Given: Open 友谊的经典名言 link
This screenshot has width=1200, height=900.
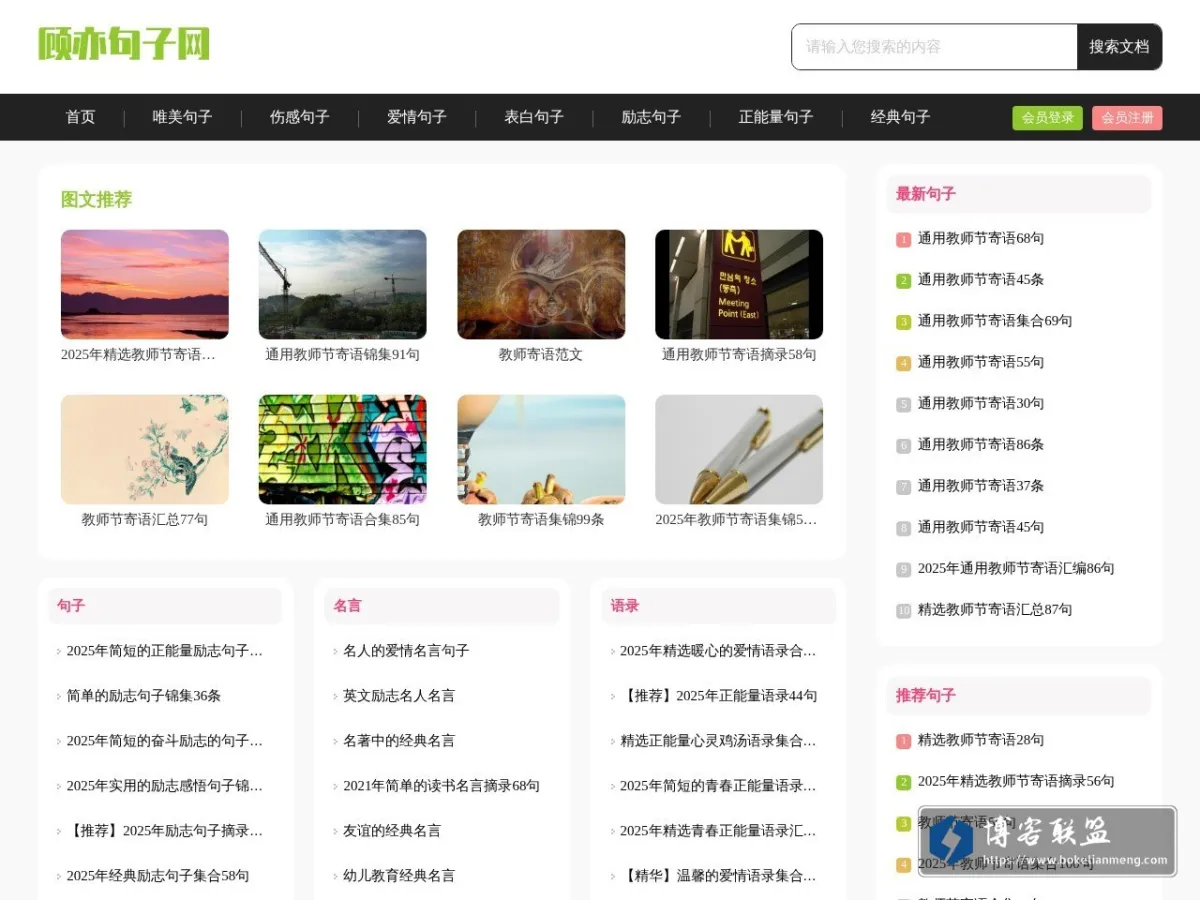Looking at the screenshot, I should [x=392, y=831].
